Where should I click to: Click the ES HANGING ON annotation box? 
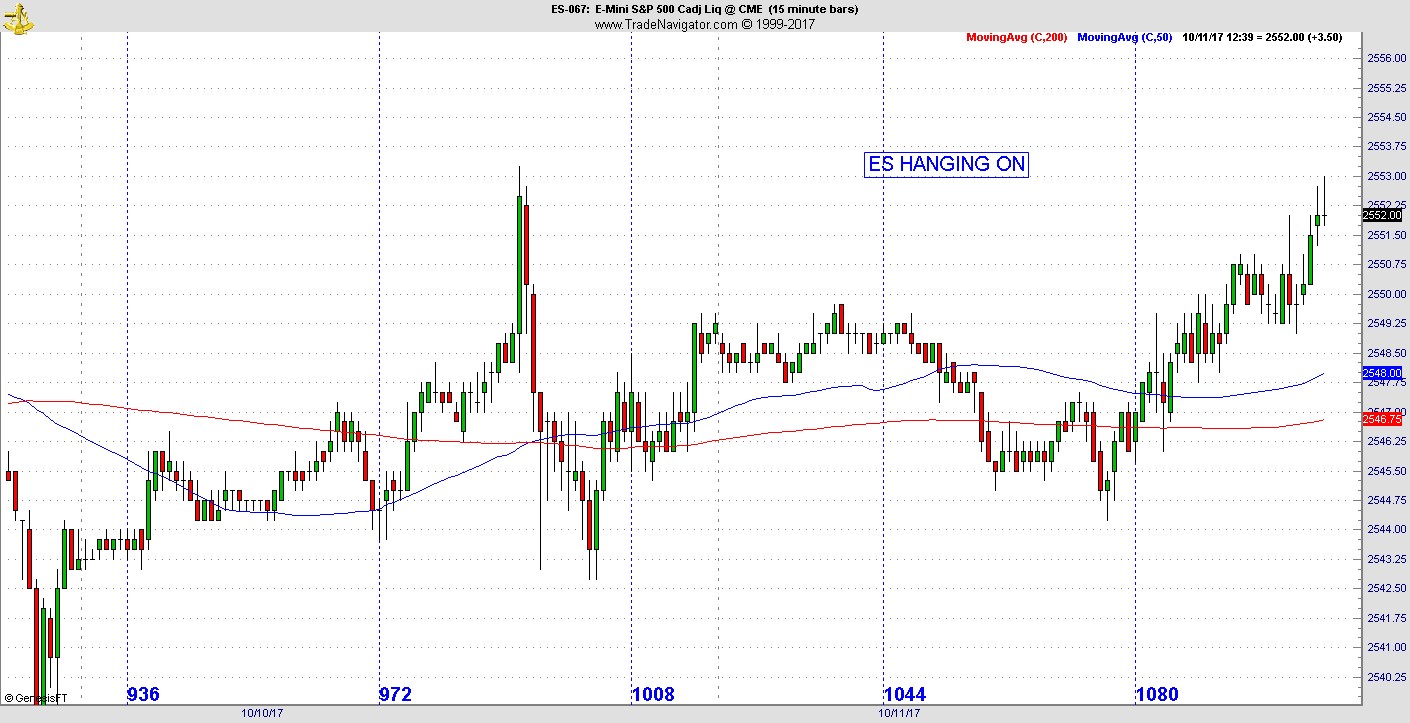(946, 165)
